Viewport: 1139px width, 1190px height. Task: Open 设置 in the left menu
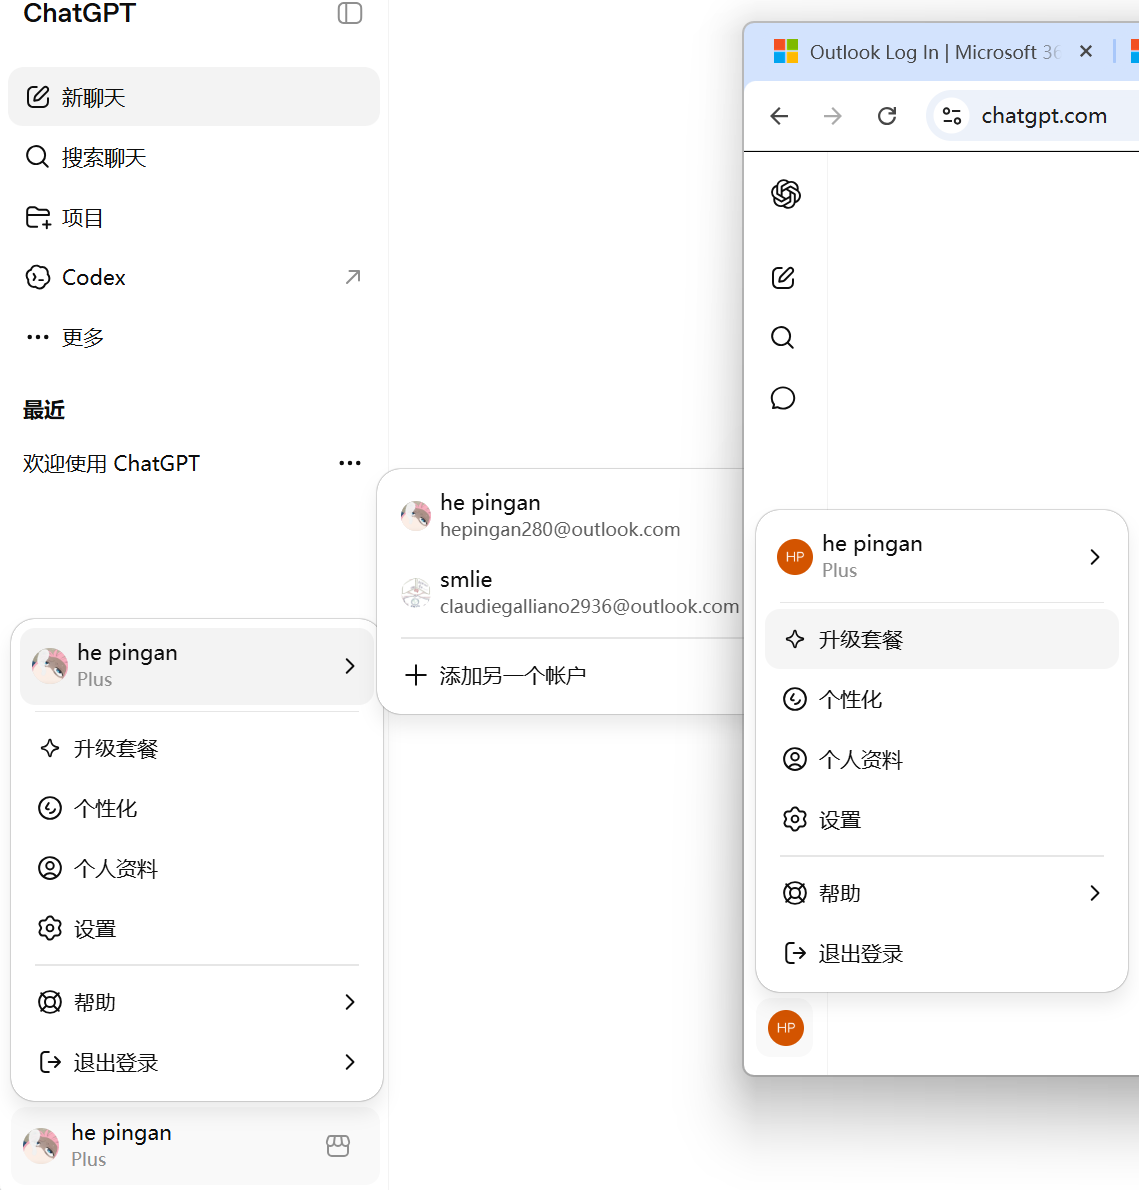pyautogui.click(x=197, y=928)
